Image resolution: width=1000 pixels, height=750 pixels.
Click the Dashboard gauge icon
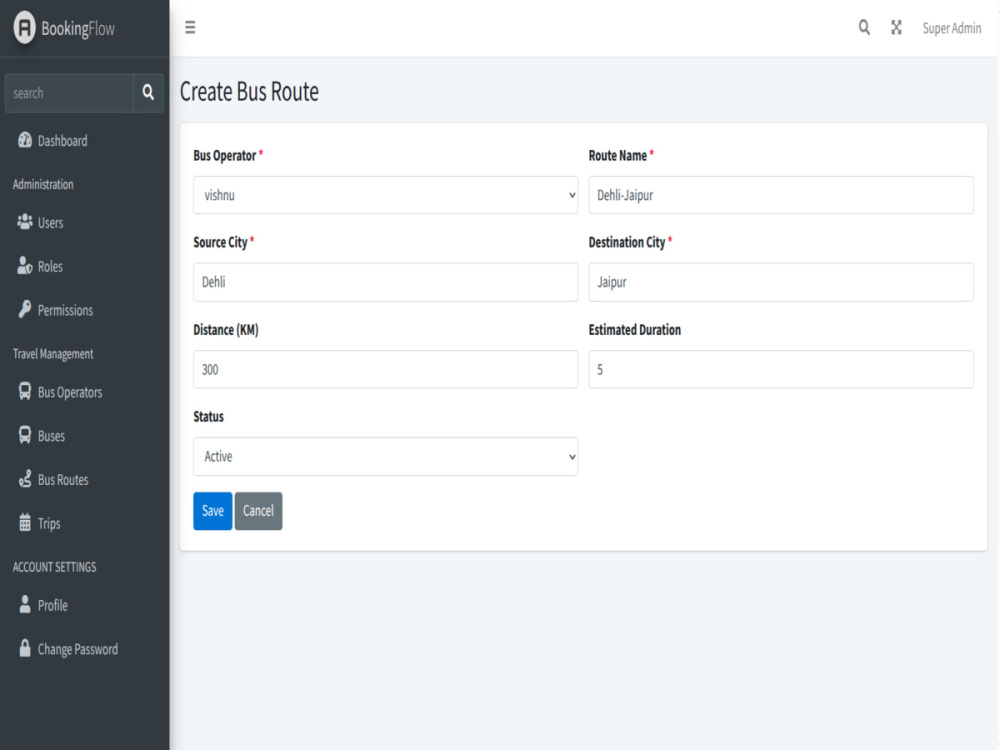(x=25, y=140)
